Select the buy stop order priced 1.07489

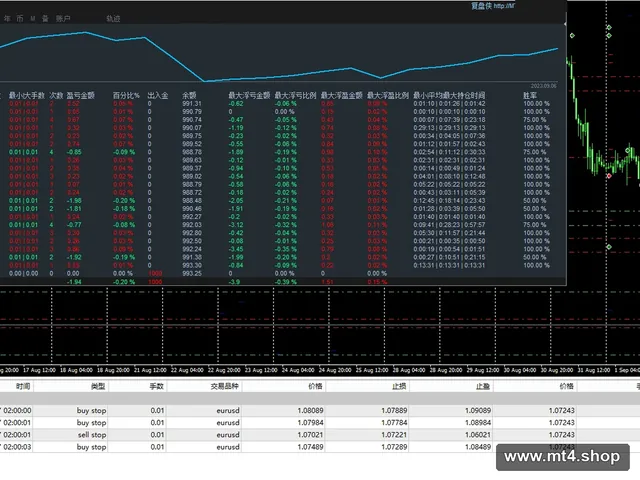click(320, 447)
